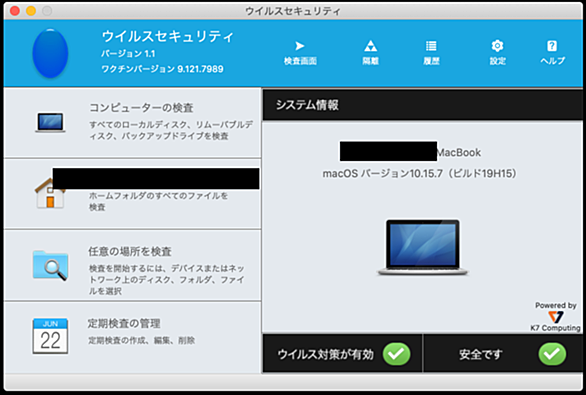Select コンピューターの検査 heading
586x395 pixels.
coord(141,108)
